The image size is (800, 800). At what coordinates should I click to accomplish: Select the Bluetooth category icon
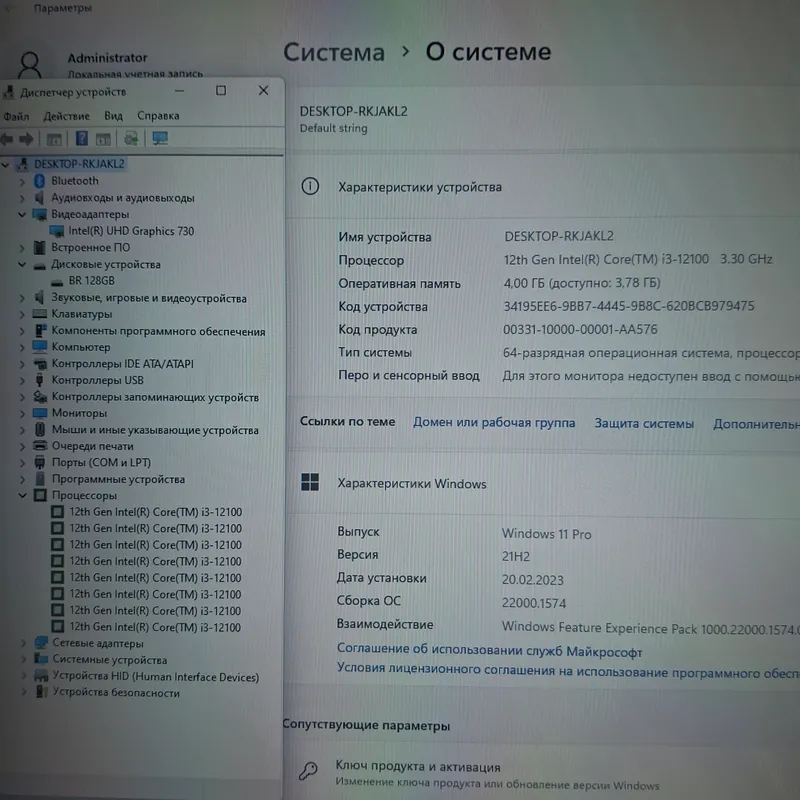[40, 181]
